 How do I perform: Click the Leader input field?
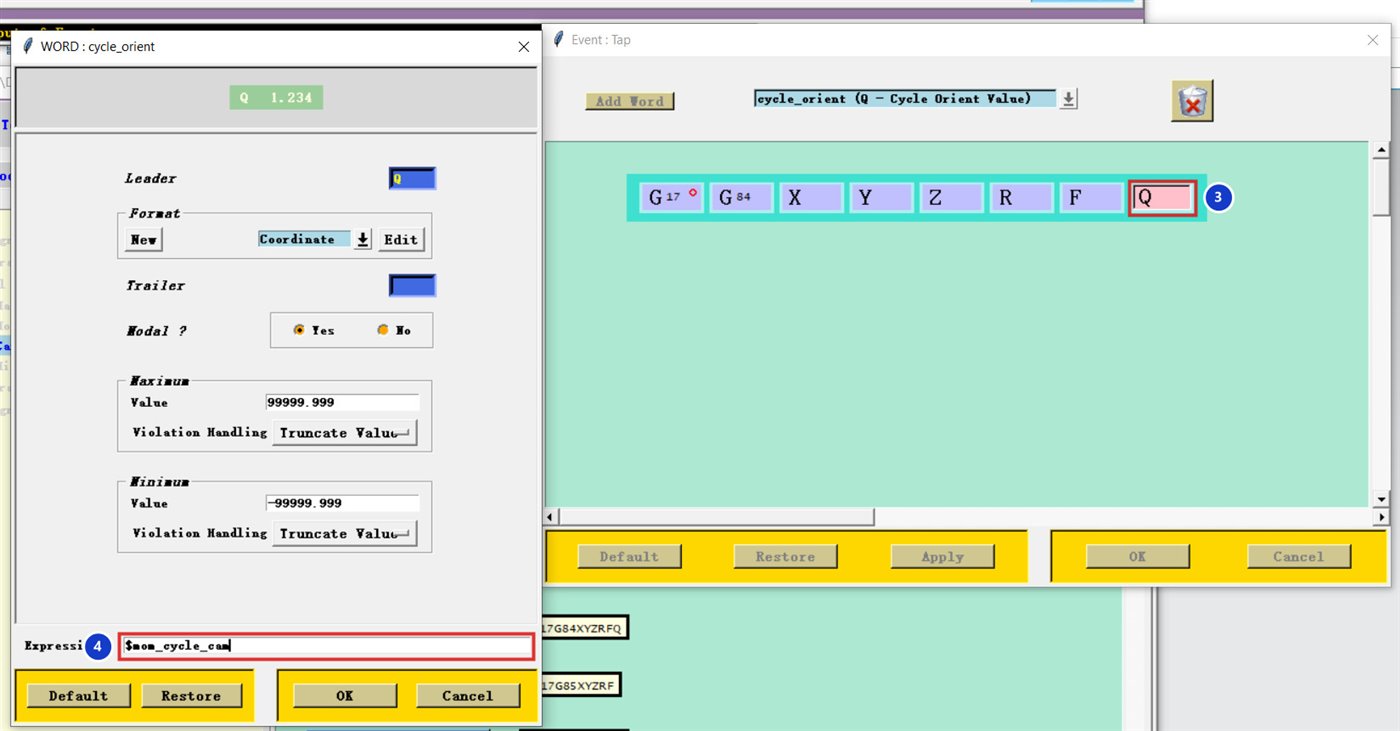pos(412,179)
